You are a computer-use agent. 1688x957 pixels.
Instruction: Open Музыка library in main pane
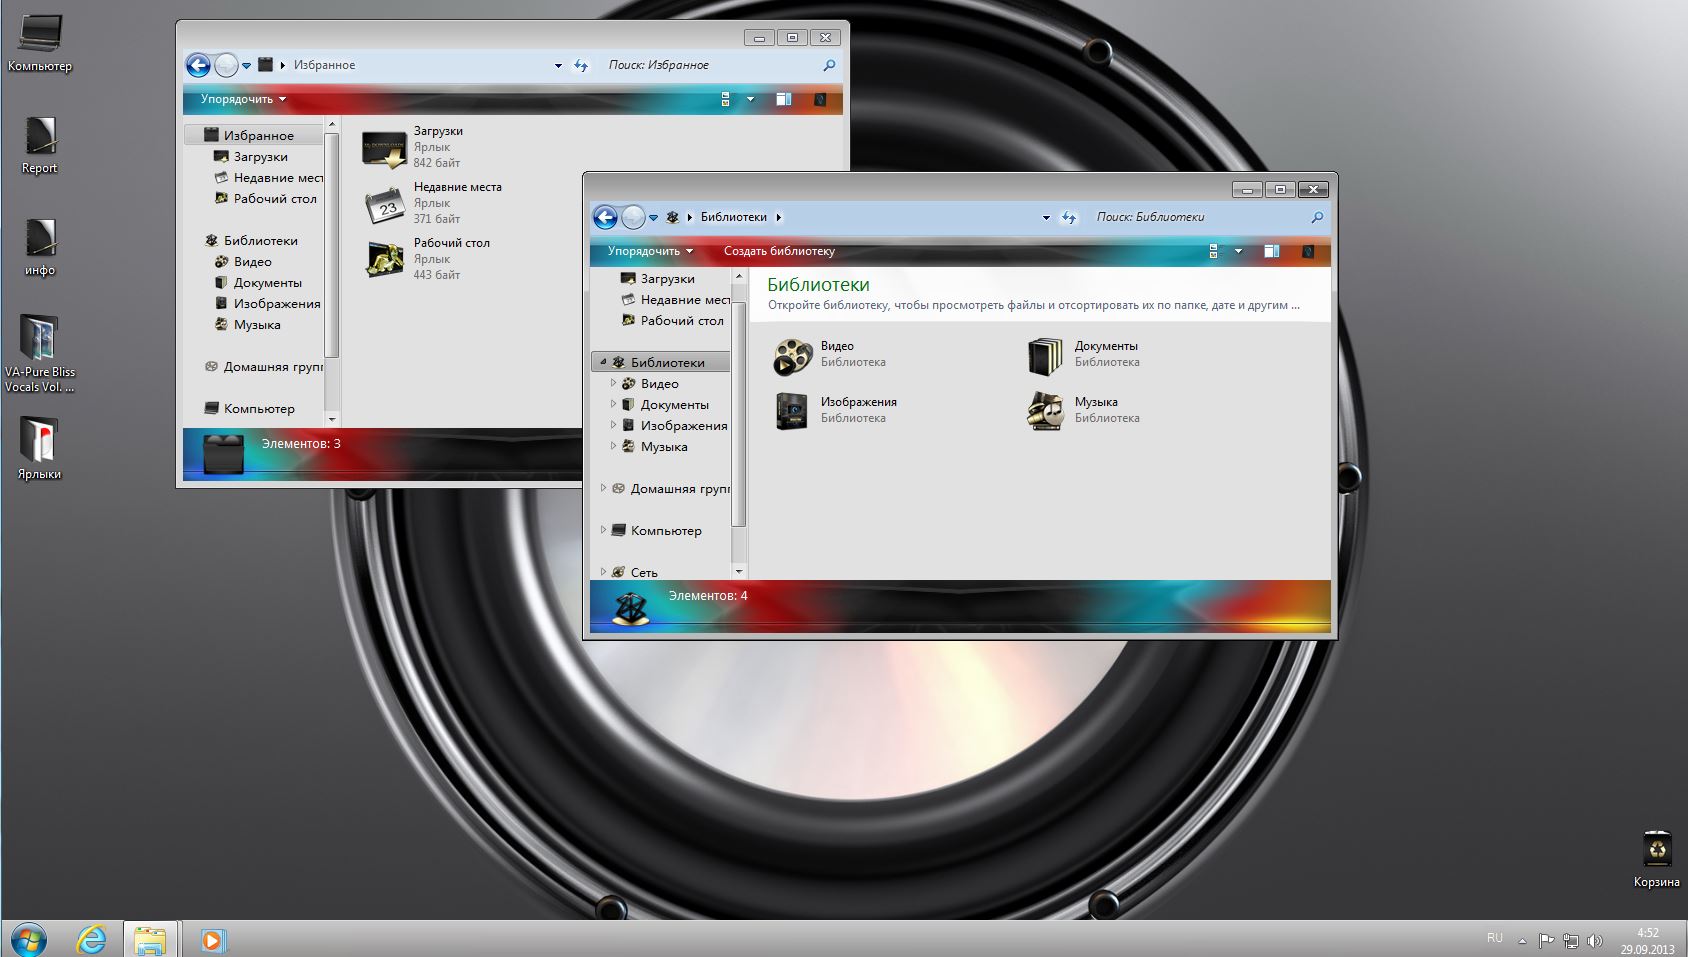click(1084, 411)
